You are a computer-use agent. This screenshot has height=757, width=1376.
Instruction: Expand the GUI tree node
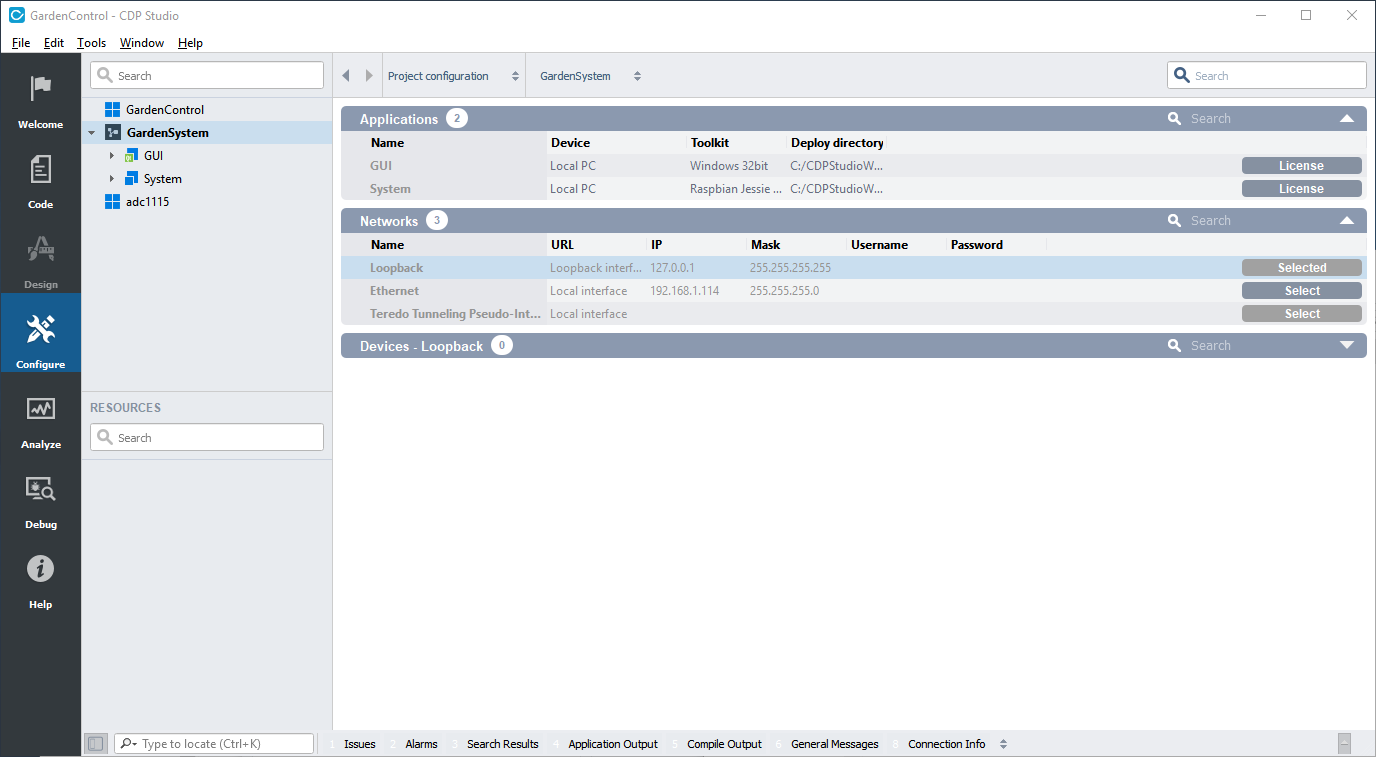(x=112, y=156)
